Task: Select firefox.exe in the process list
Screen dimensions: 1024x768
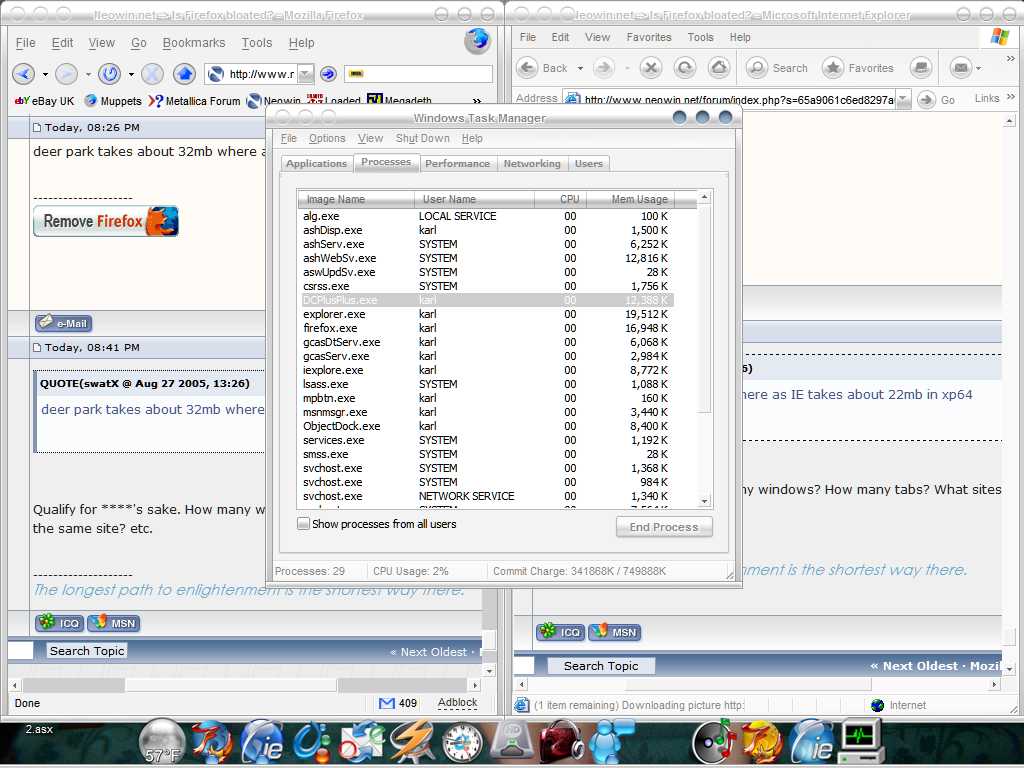Action: click(330, 328)
